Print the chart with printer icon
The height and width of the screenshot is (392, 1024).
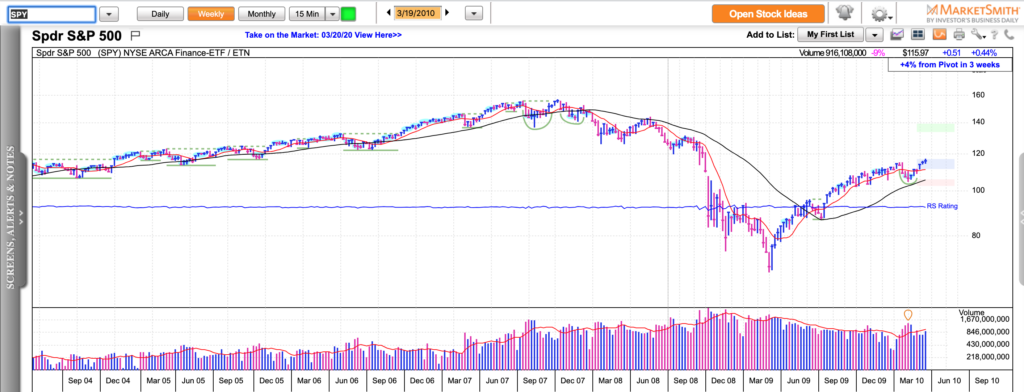click(x=959, y=35)
